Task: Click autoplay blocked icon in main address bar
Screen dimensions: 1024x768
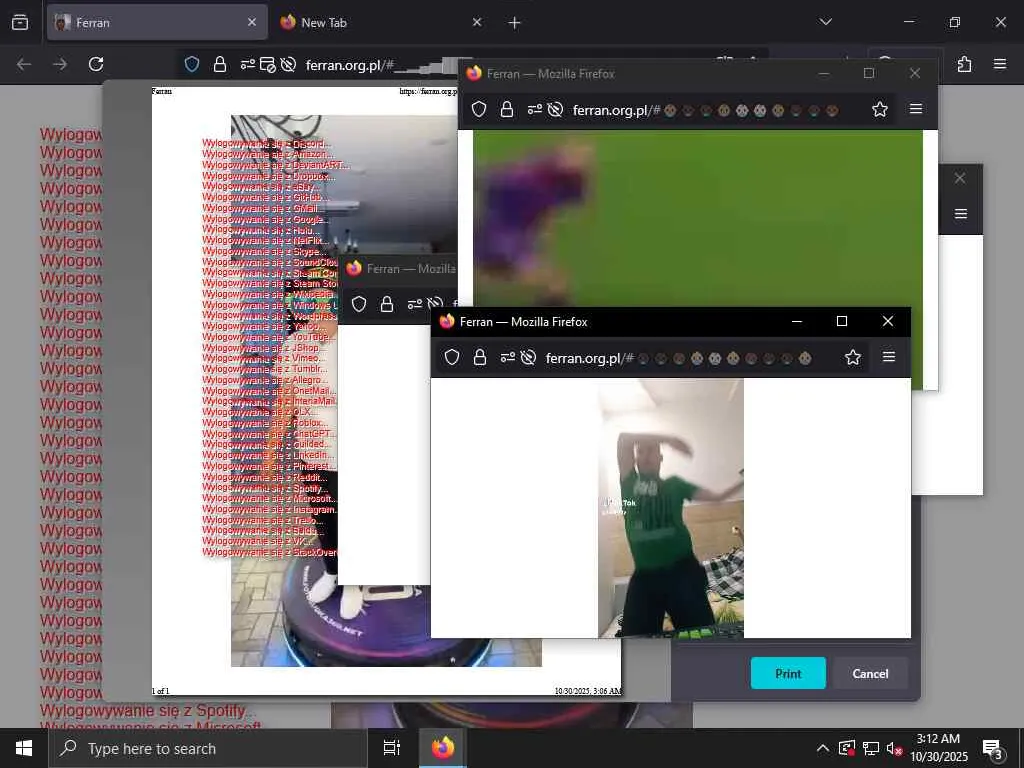Action: click(288, 64)
